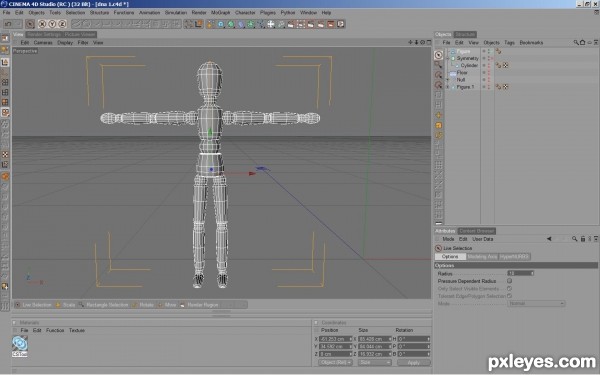Click the Live Selection shortcut button below viewport
The height and width of the screenshot is (375, 600).
pos(33,305)
